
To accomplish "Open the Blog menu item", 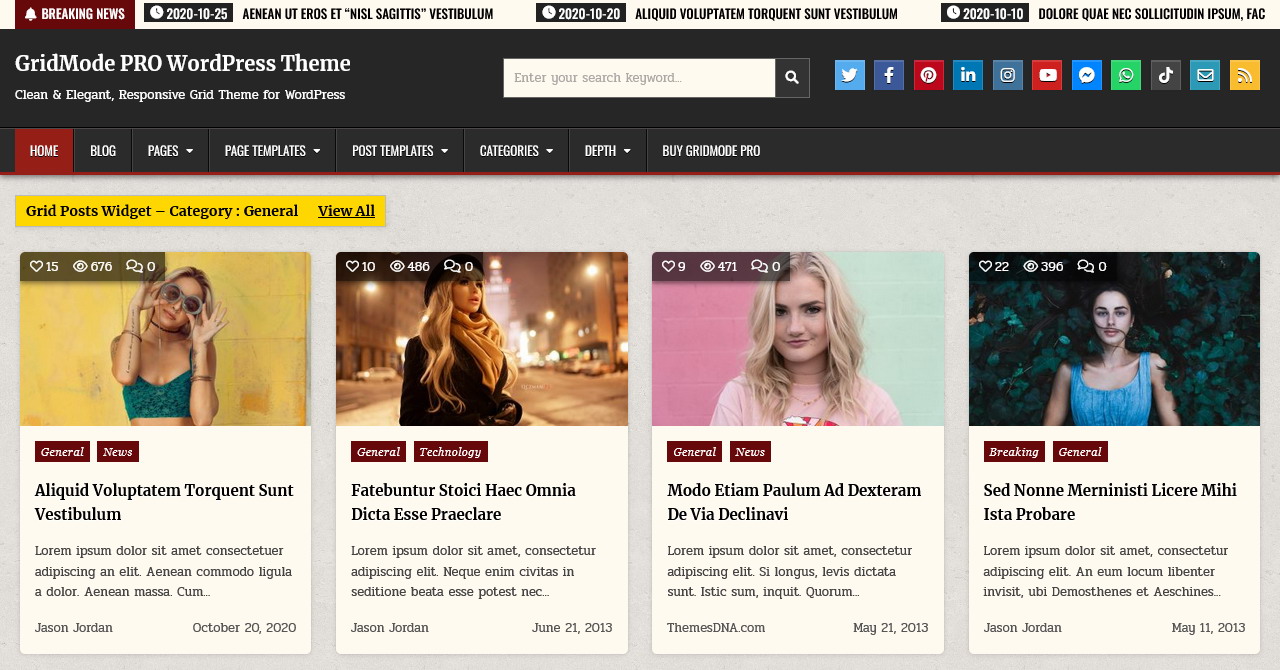I will 103,150.
